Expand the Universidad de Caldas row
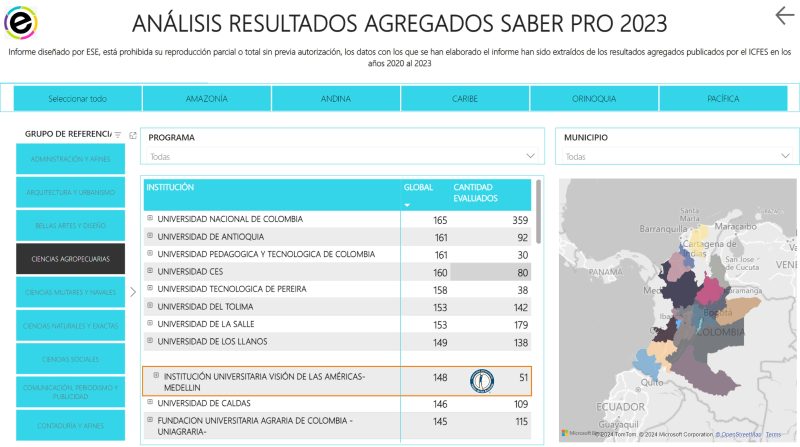 pyautogui.click(x=150, y=403)
